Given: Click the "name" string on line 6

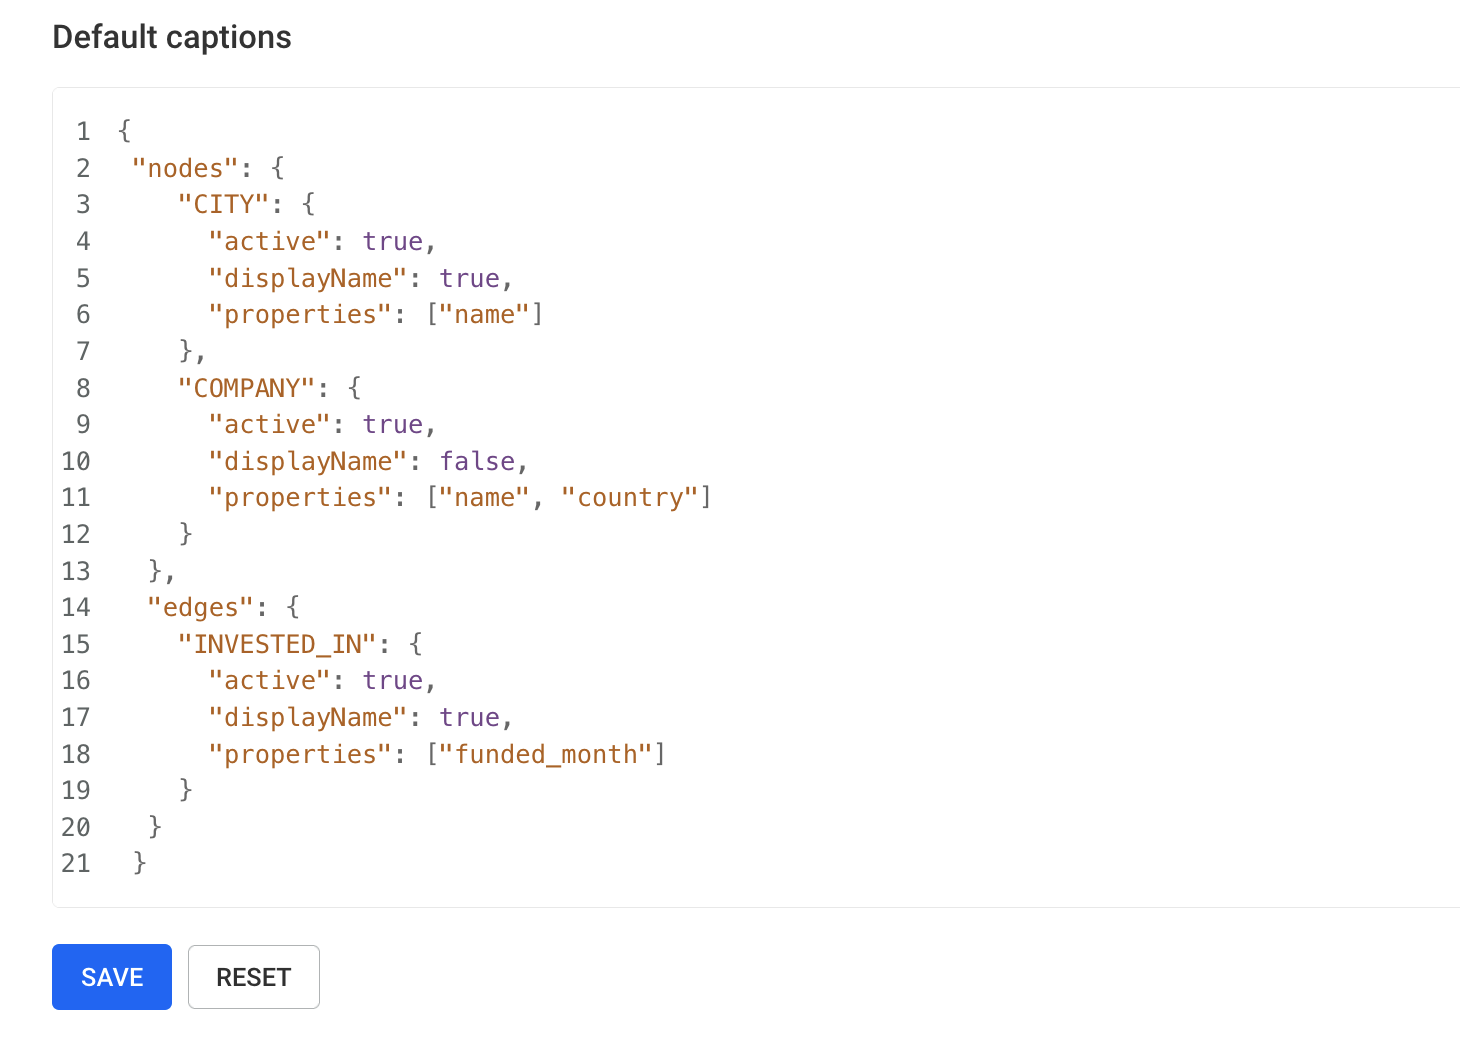Looking at the screenshot, I should point(485,314).
